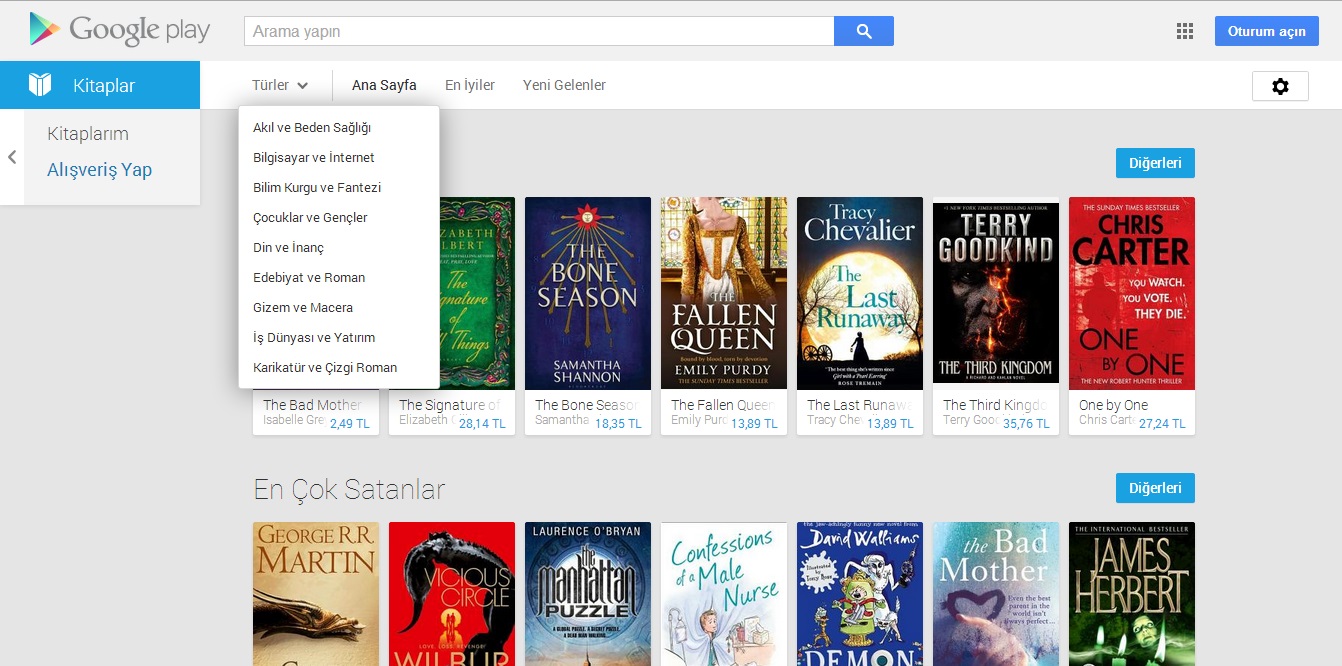Viewport: 1342px width, 666px height.
Task: Open The Fallen Queen book cover
Action: click(x=724, y=293)
